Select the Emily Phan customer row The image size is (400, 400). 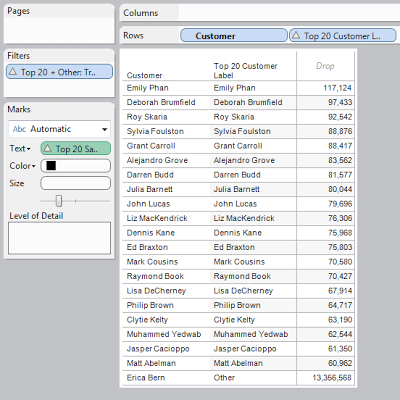(238, 88)
